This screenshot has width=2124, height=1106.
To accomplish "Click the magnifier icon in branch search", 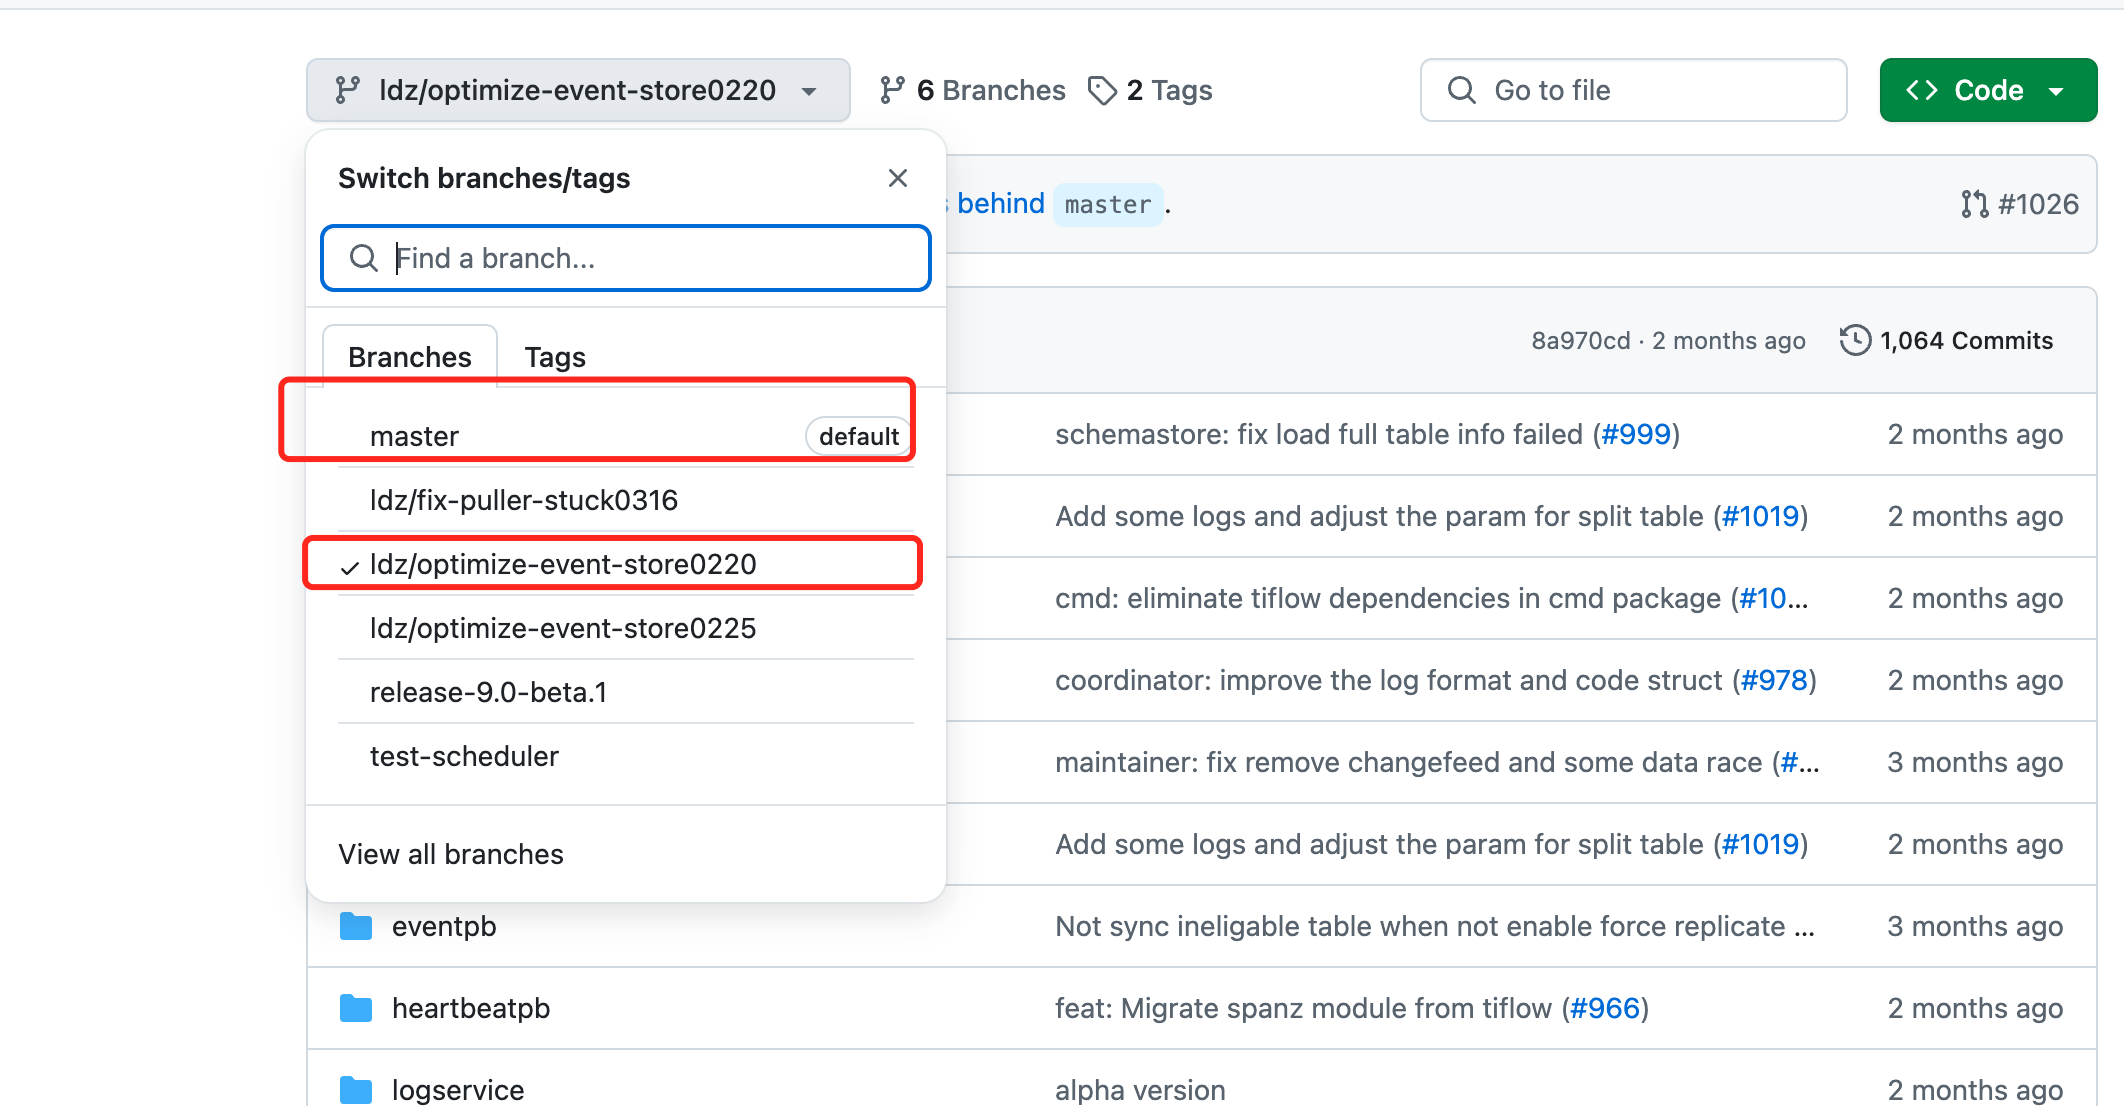I will click(364, 258).
